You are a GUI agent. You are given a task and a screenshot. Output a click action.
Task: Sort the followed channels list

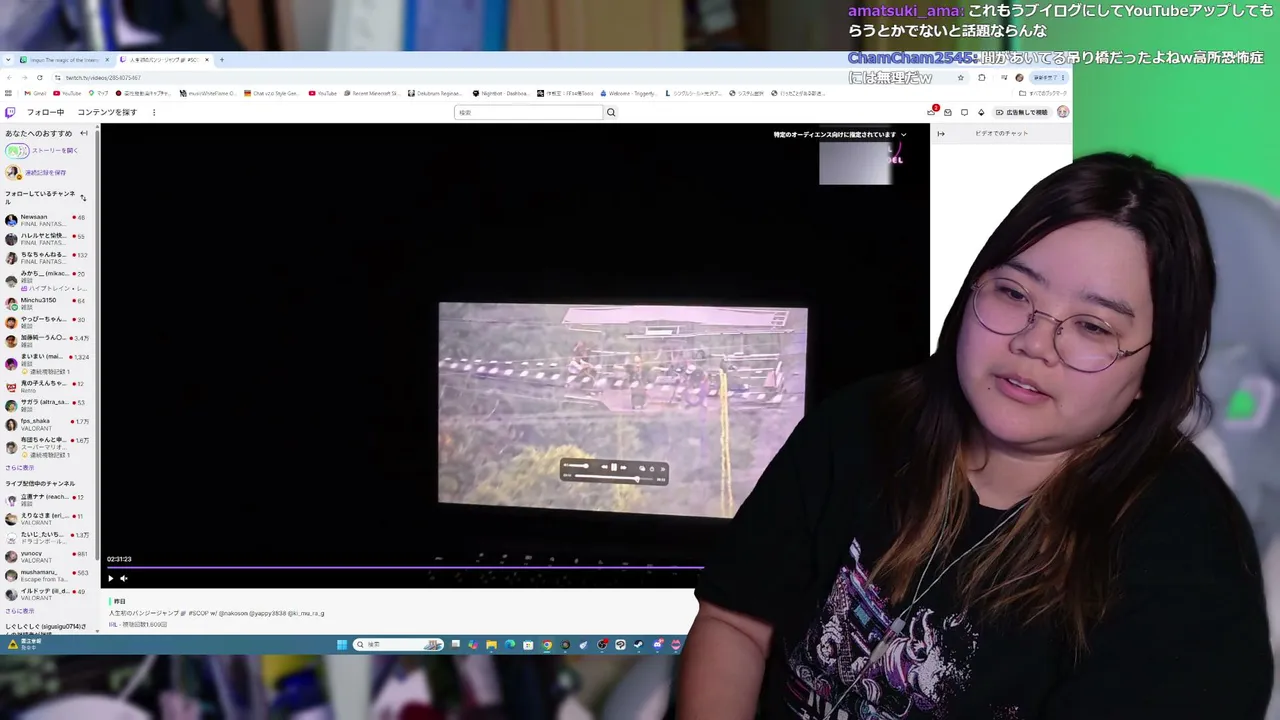pos(83,197)
